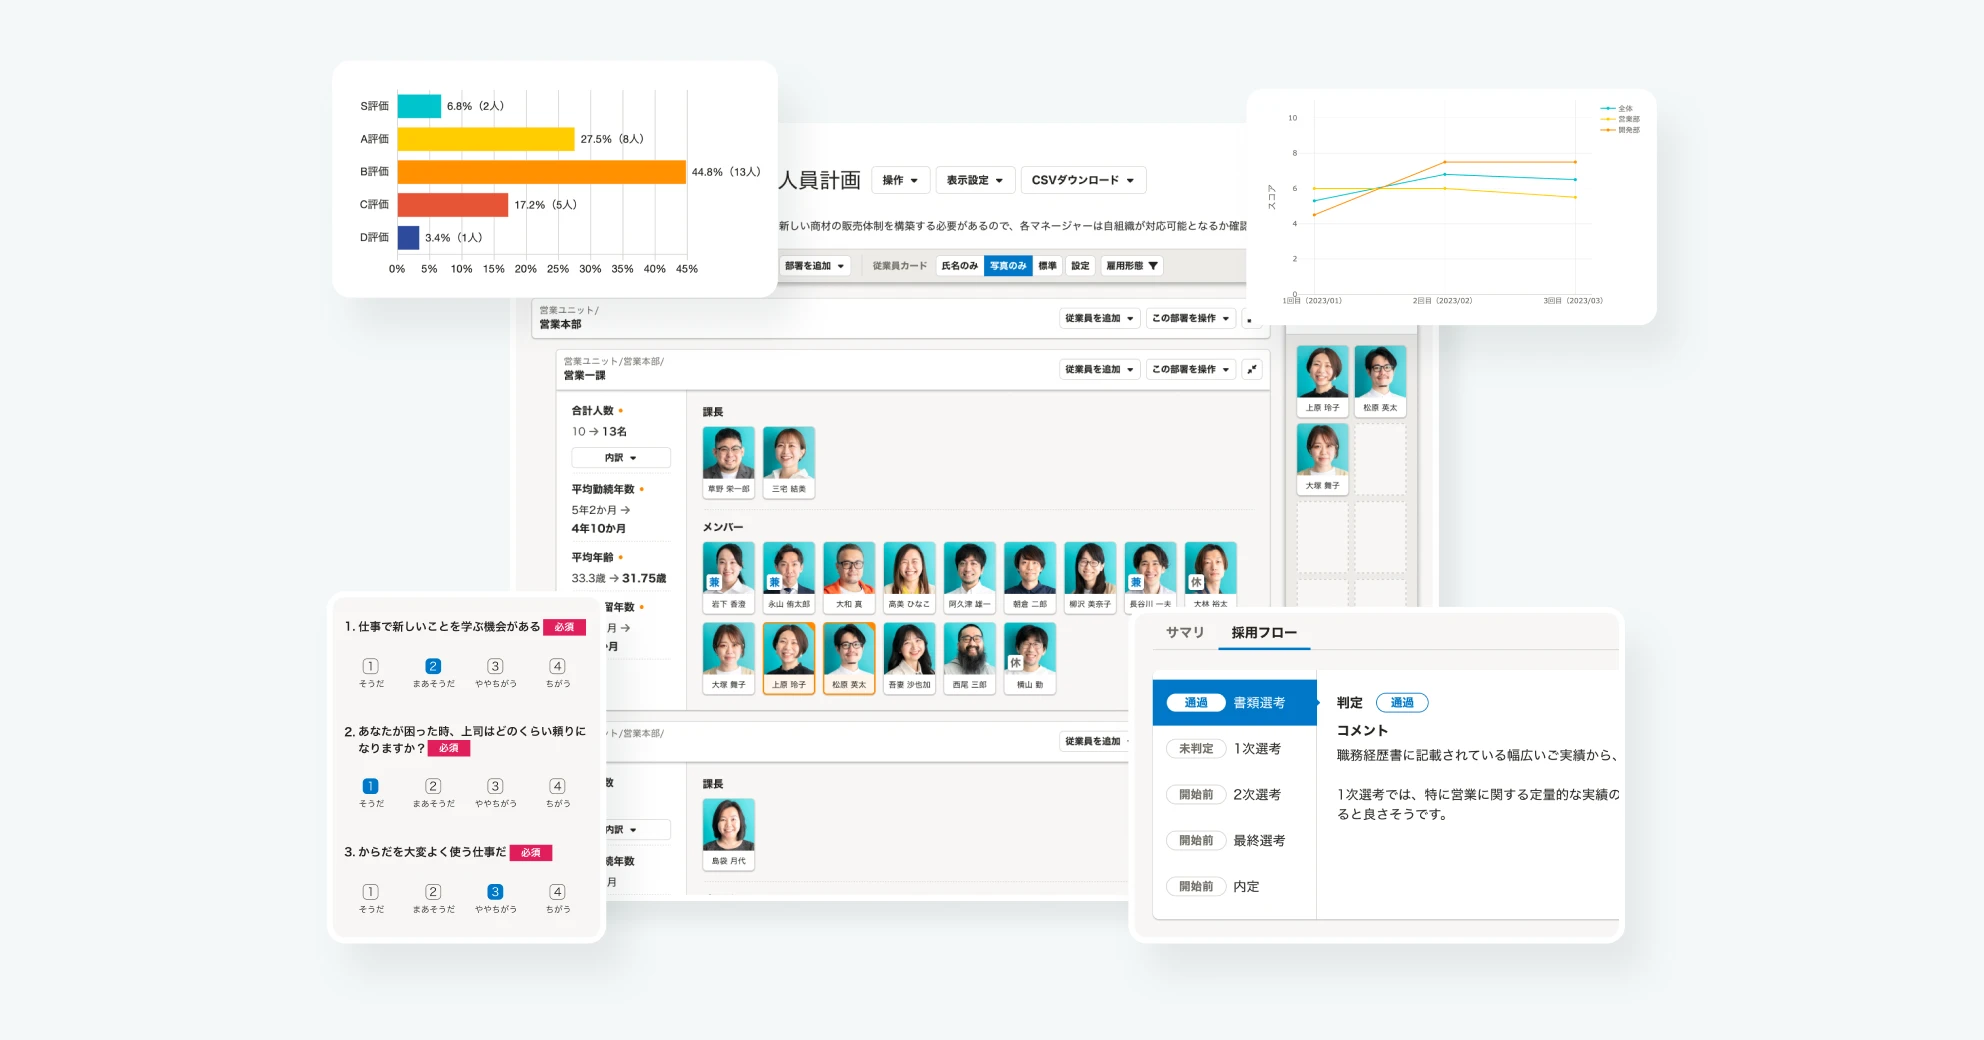Select the 写真のみ card display option
The image size is (1984, 1040).
coord(1008,266)
